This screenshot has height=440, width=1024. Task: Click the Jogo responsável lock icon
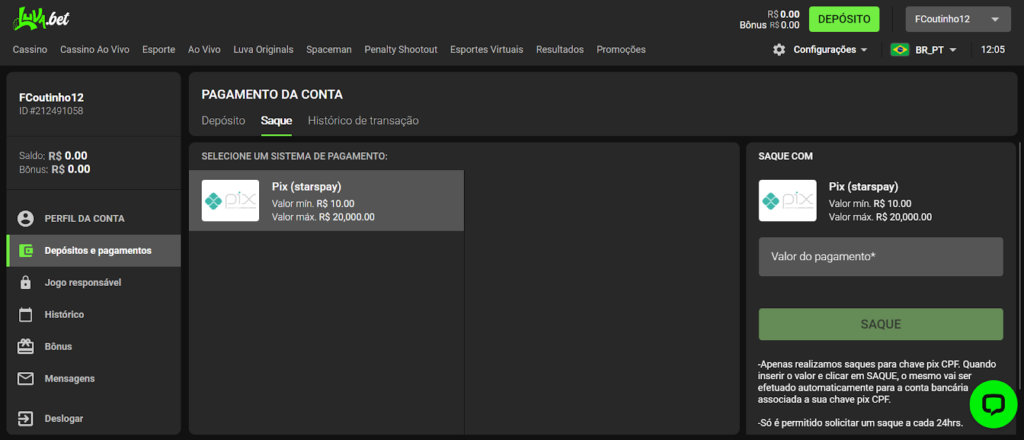click(26, 282)
